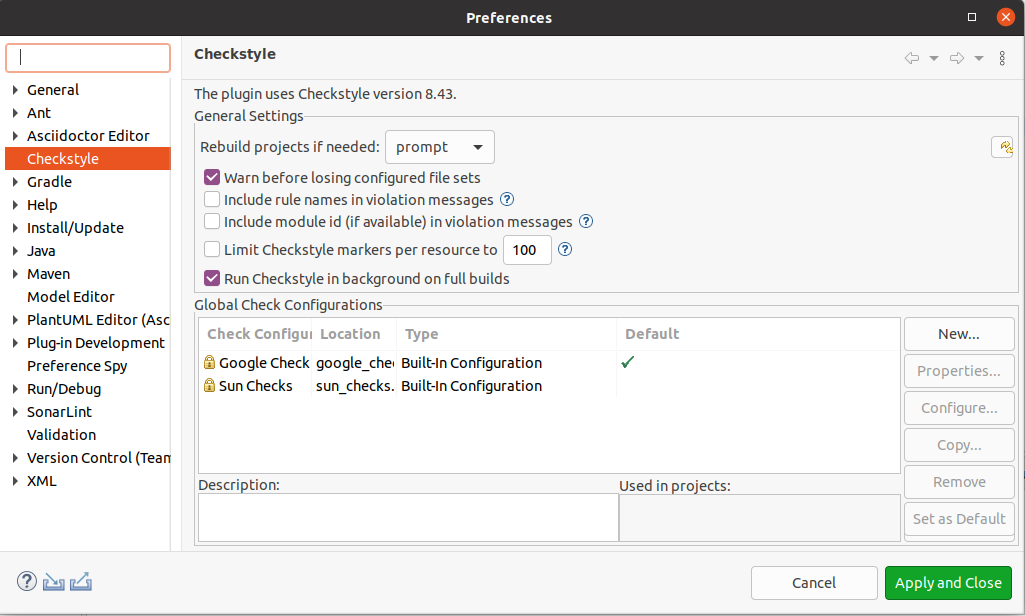Viewport: 1025px width, 616px height.
Task: Click the New... button
Action: point(959,334)
